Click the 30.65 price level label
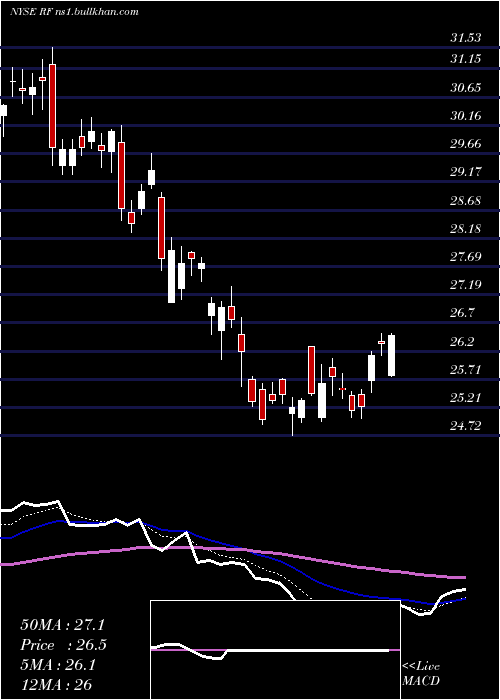 [x=466, y=88]
